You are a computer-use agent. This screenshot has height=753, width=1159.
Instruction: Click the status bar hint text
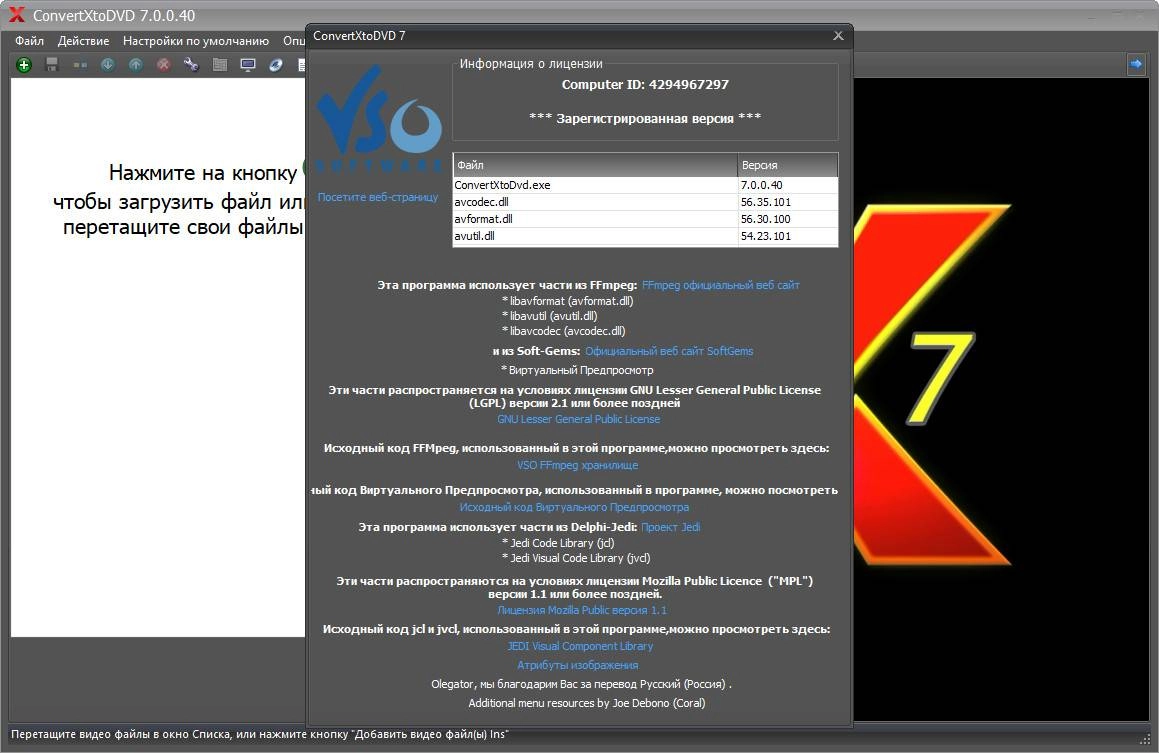(259, 735)
